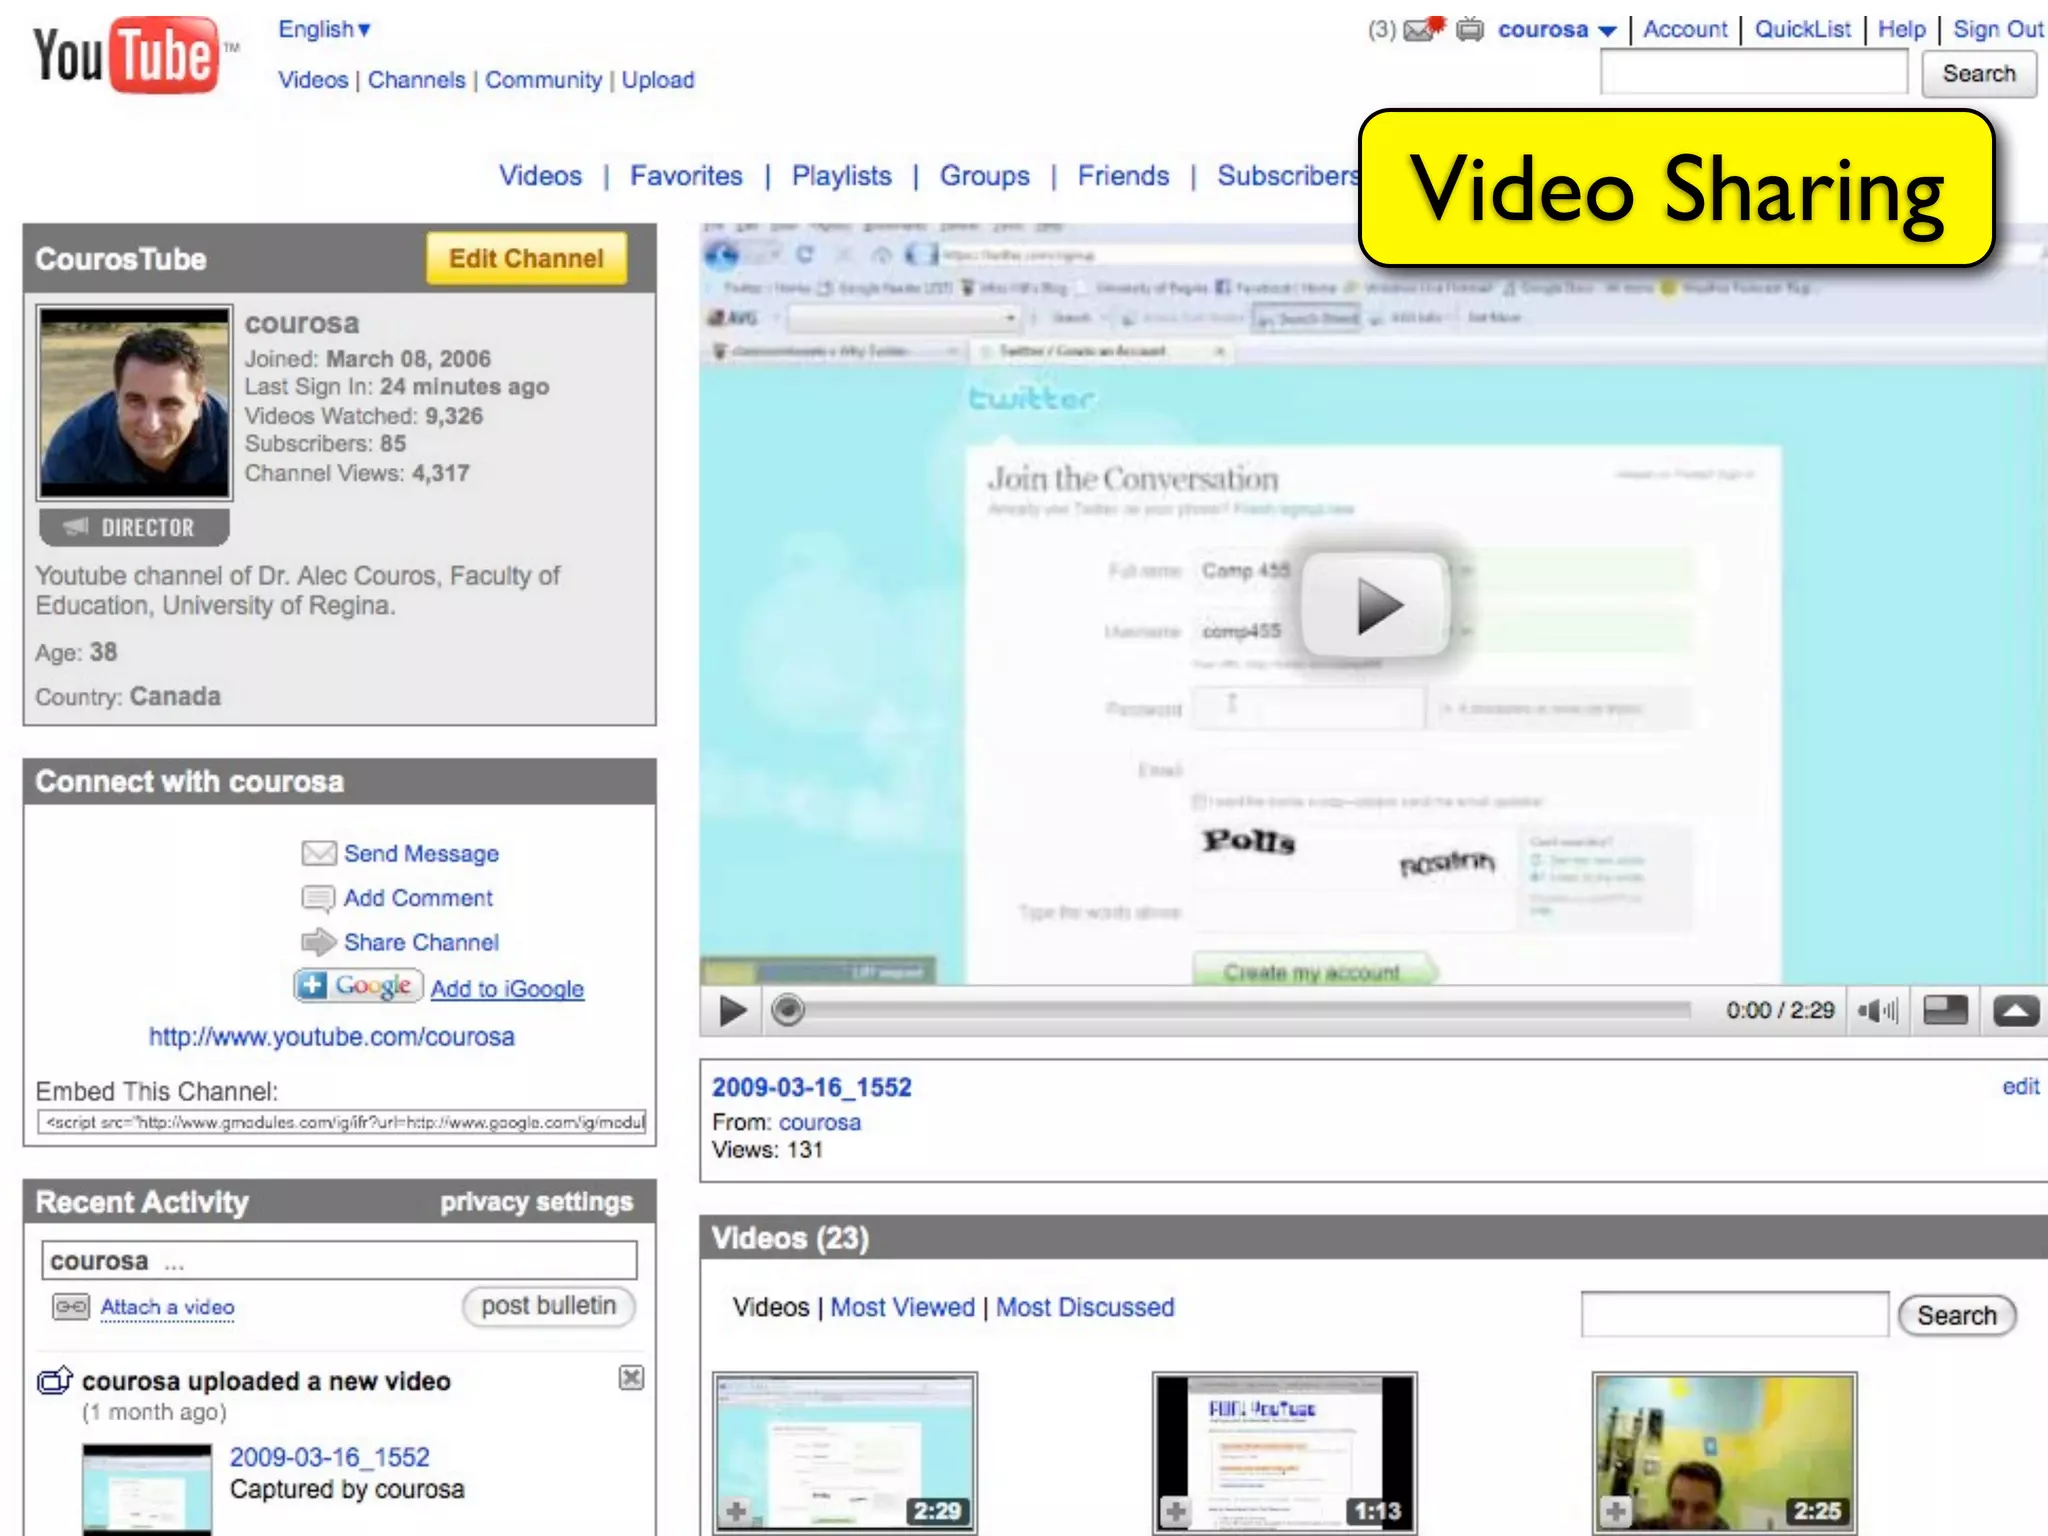
Task: Click the Send Message envelope icon
Action: tap(319, 853)
